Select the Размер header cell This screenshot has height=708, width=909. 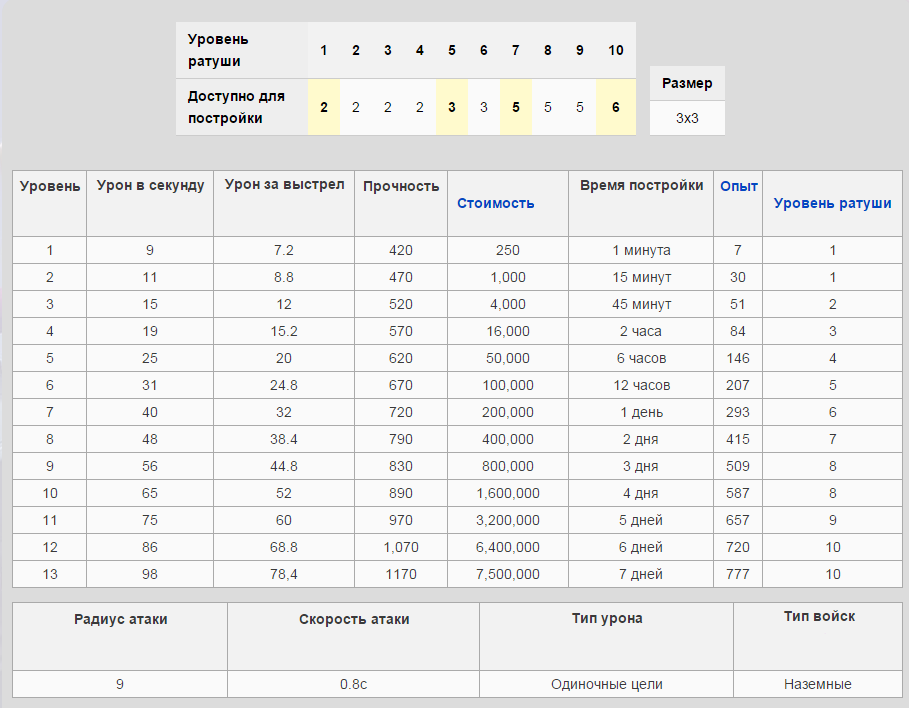coord(687,84)
